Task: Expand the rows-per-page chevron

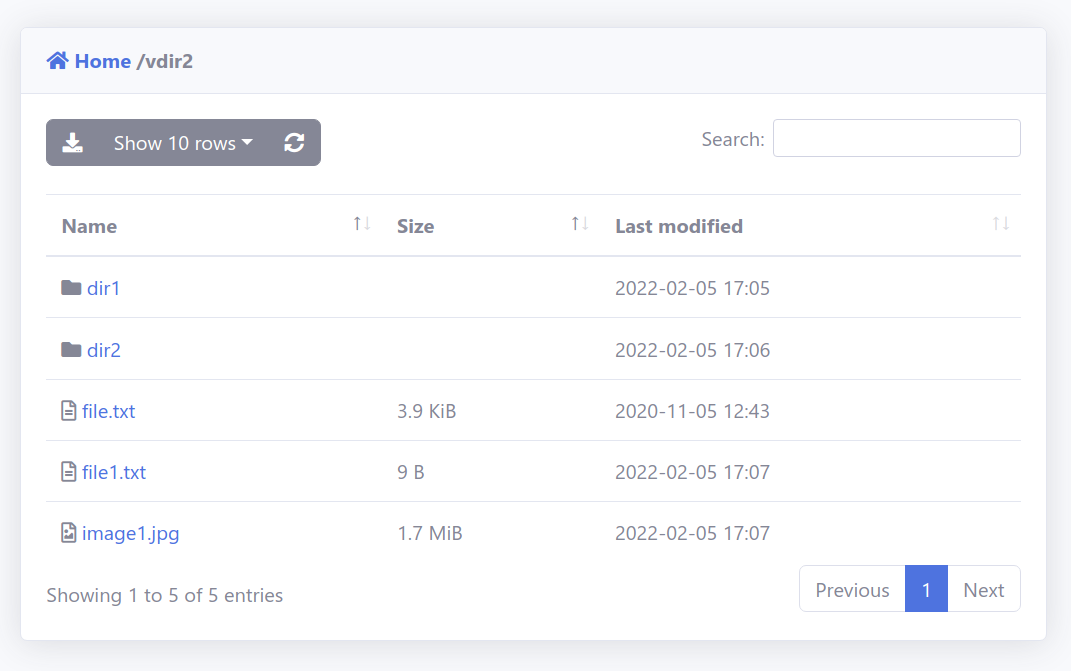Action: 247,142
